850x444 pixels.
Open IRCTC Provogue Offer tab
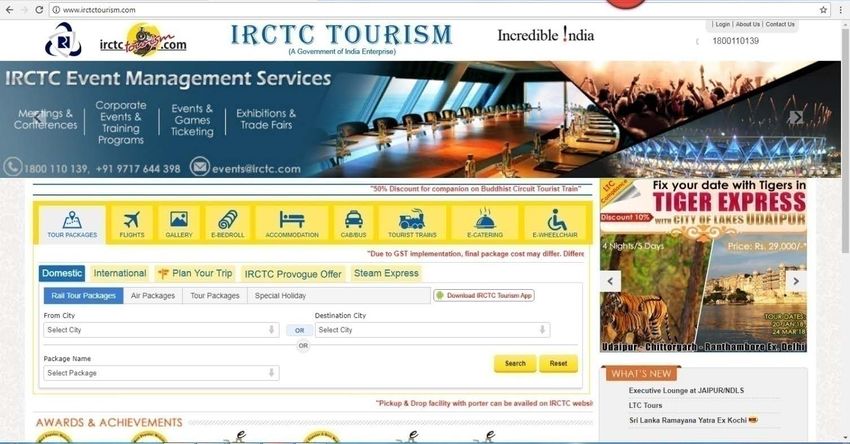tap(293, 274)
